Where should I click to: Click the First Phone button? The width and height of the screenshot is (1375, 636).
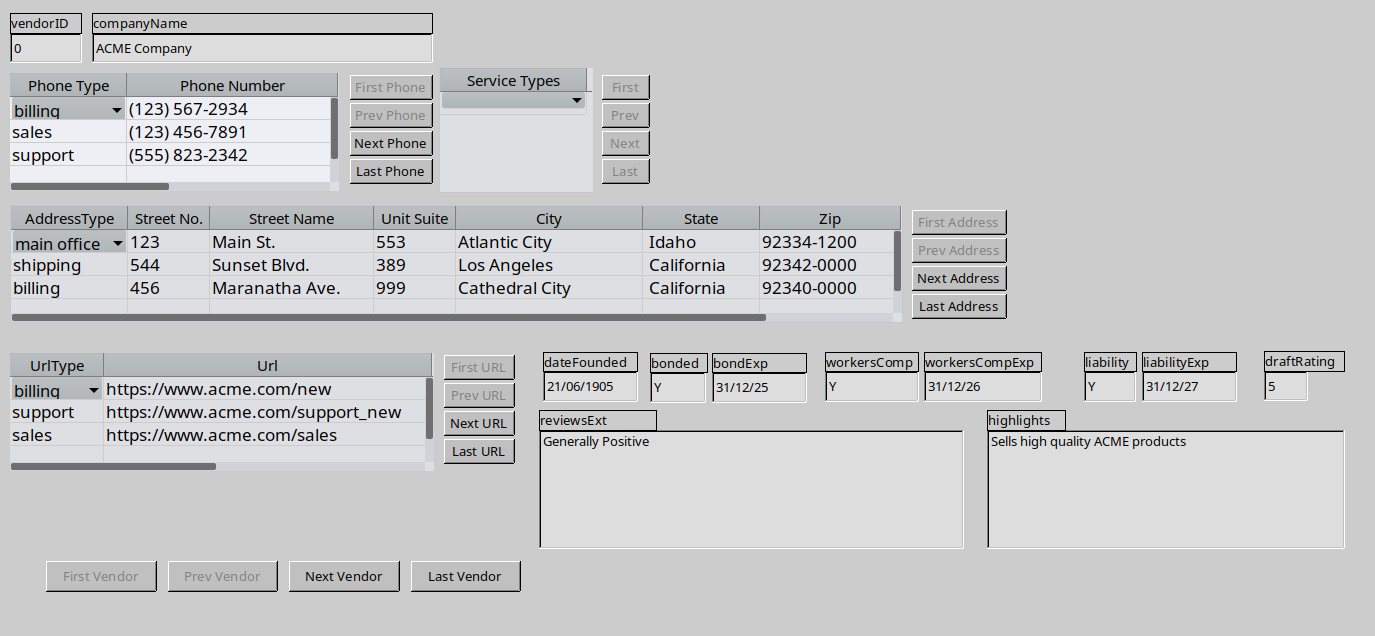click(391, 87)
